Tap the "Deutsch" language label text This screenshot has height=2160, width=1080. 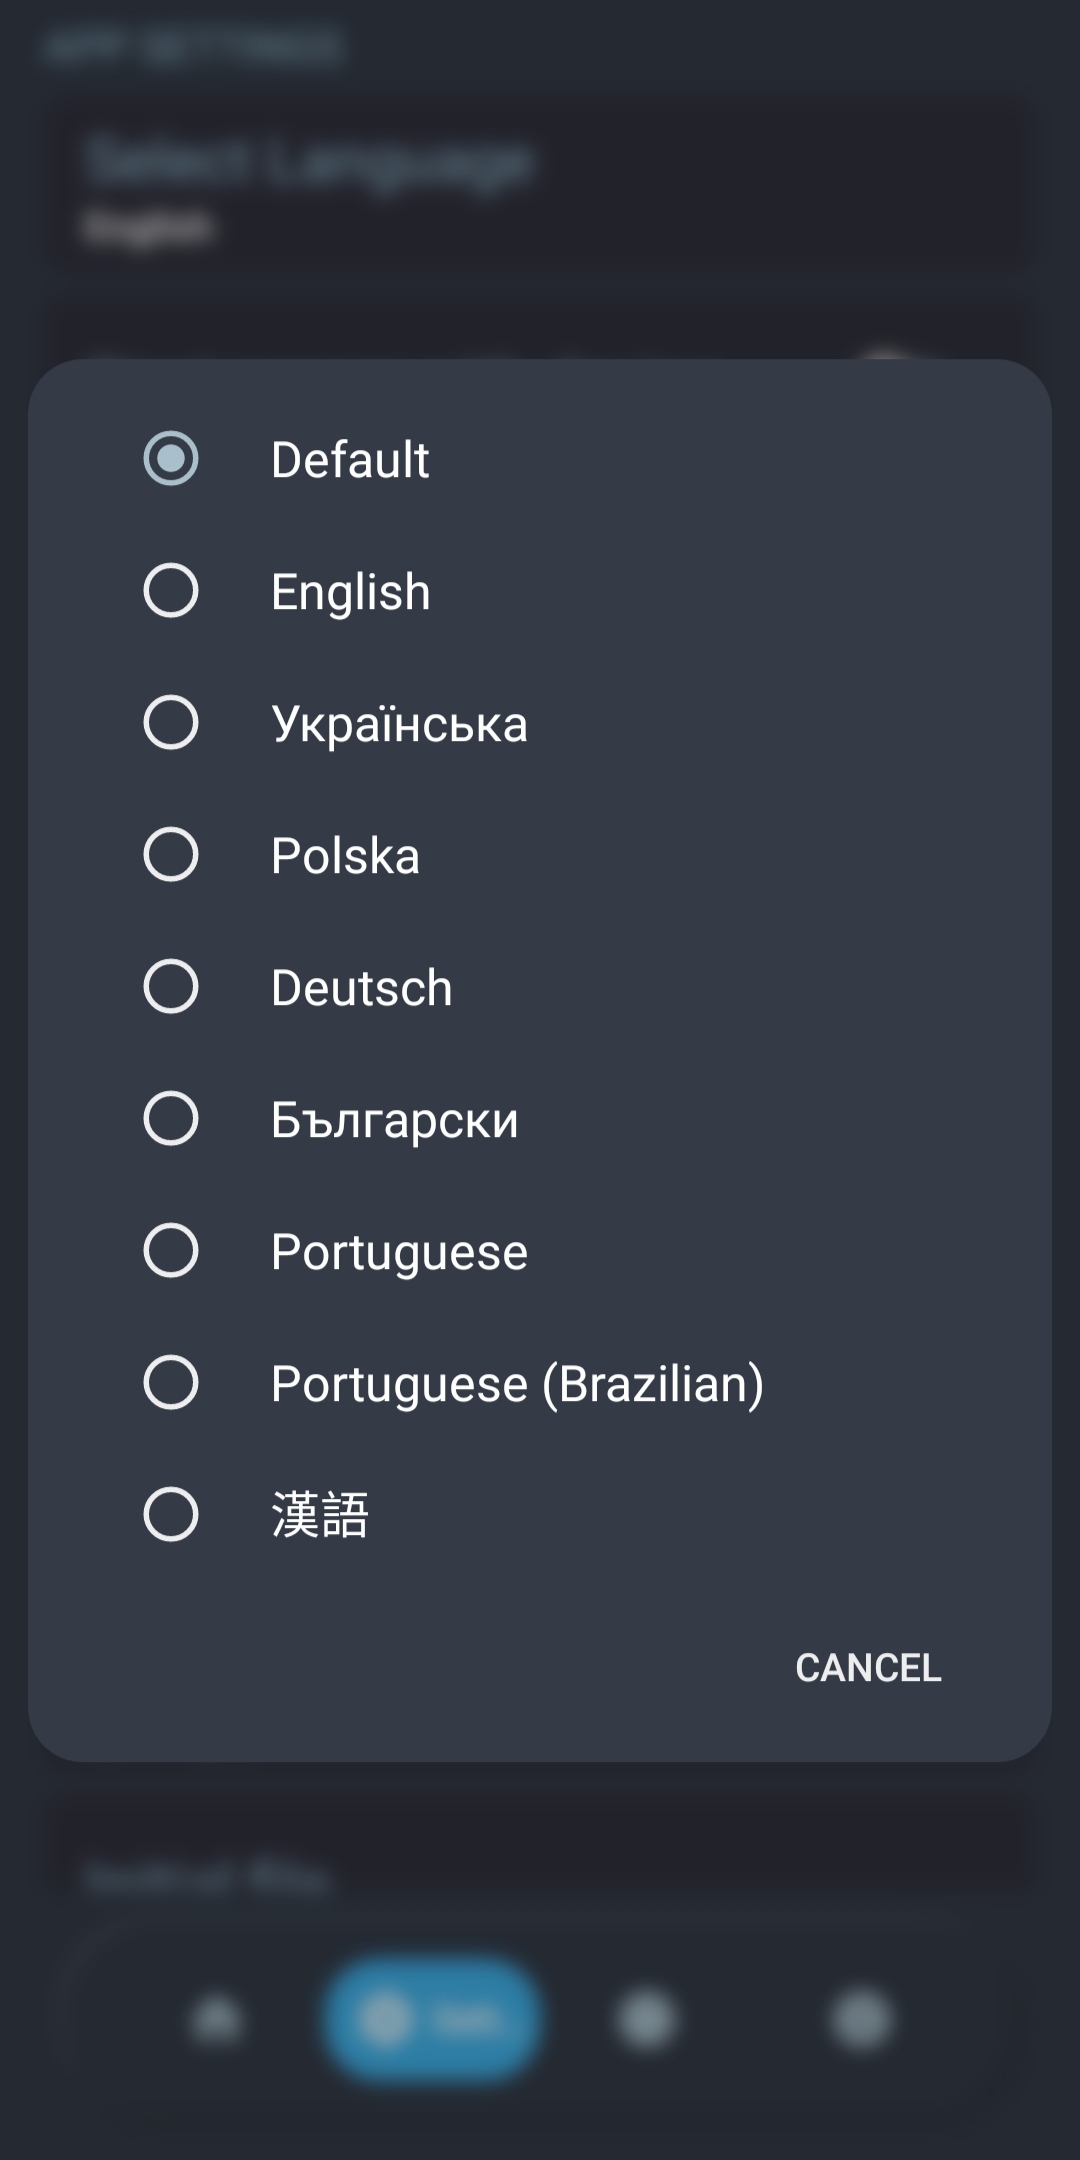(361, 988)
